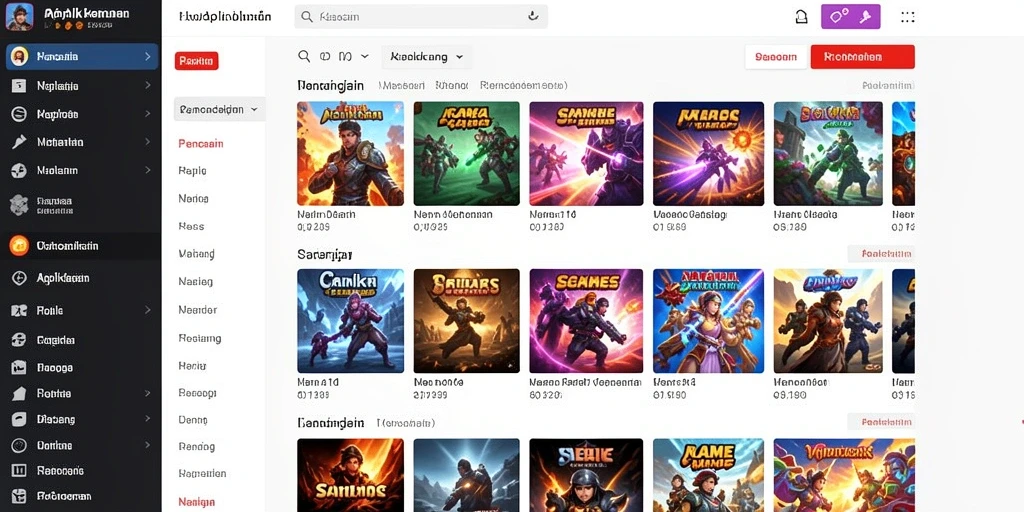Screen dimensions: 1024x512
Task: Expand the chevron beside Mselamn
Action: 148,170
